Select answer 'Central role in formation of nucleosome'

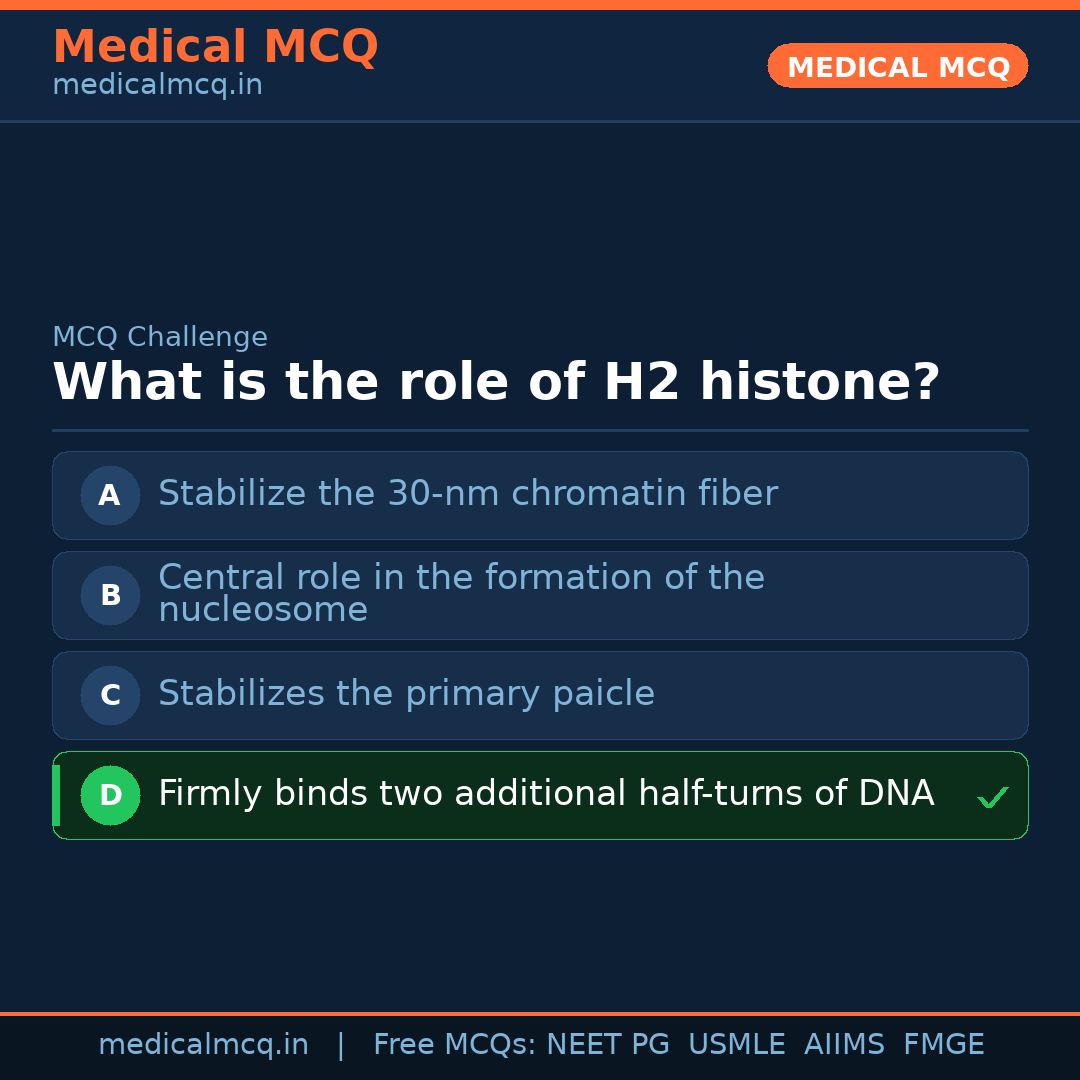461,593
